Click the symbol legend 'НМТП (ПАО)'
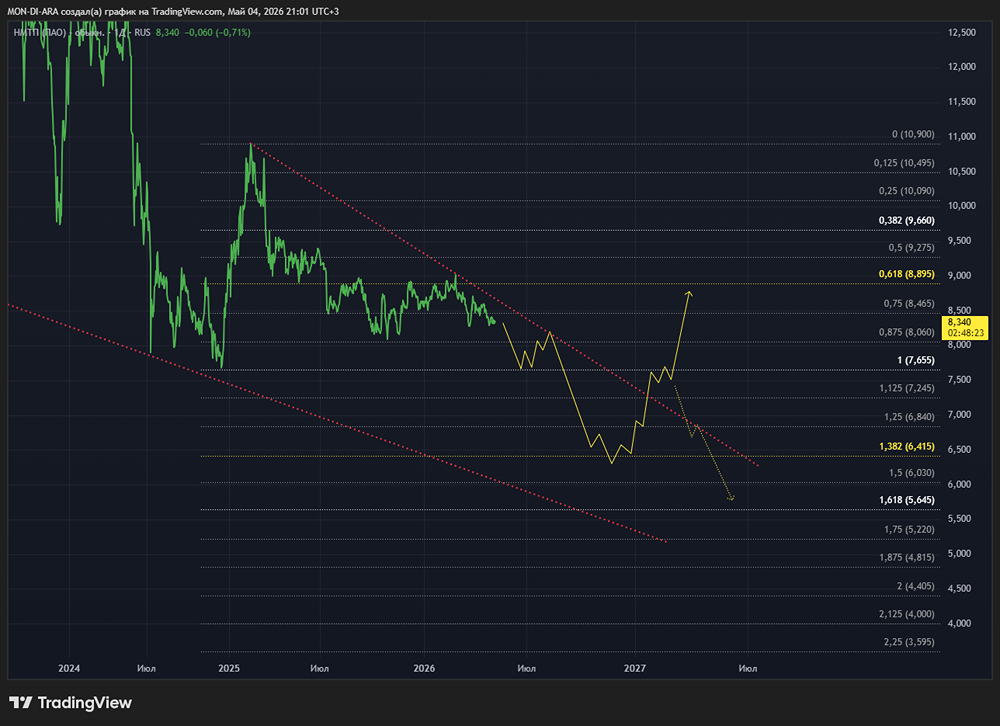The width and height of the screenshot is (1000, 726). (x=40, y=32)
